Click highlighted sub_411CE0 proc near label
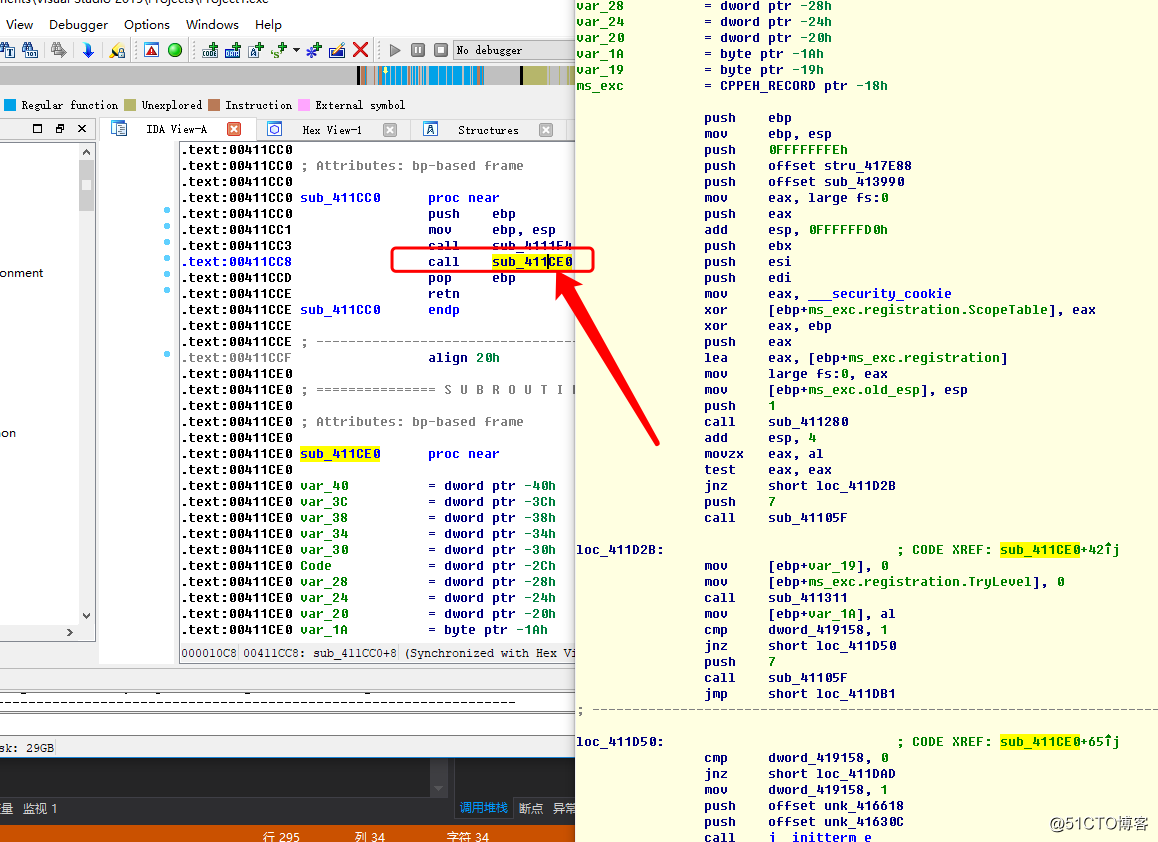1158x842 pixels. [340, 453]
